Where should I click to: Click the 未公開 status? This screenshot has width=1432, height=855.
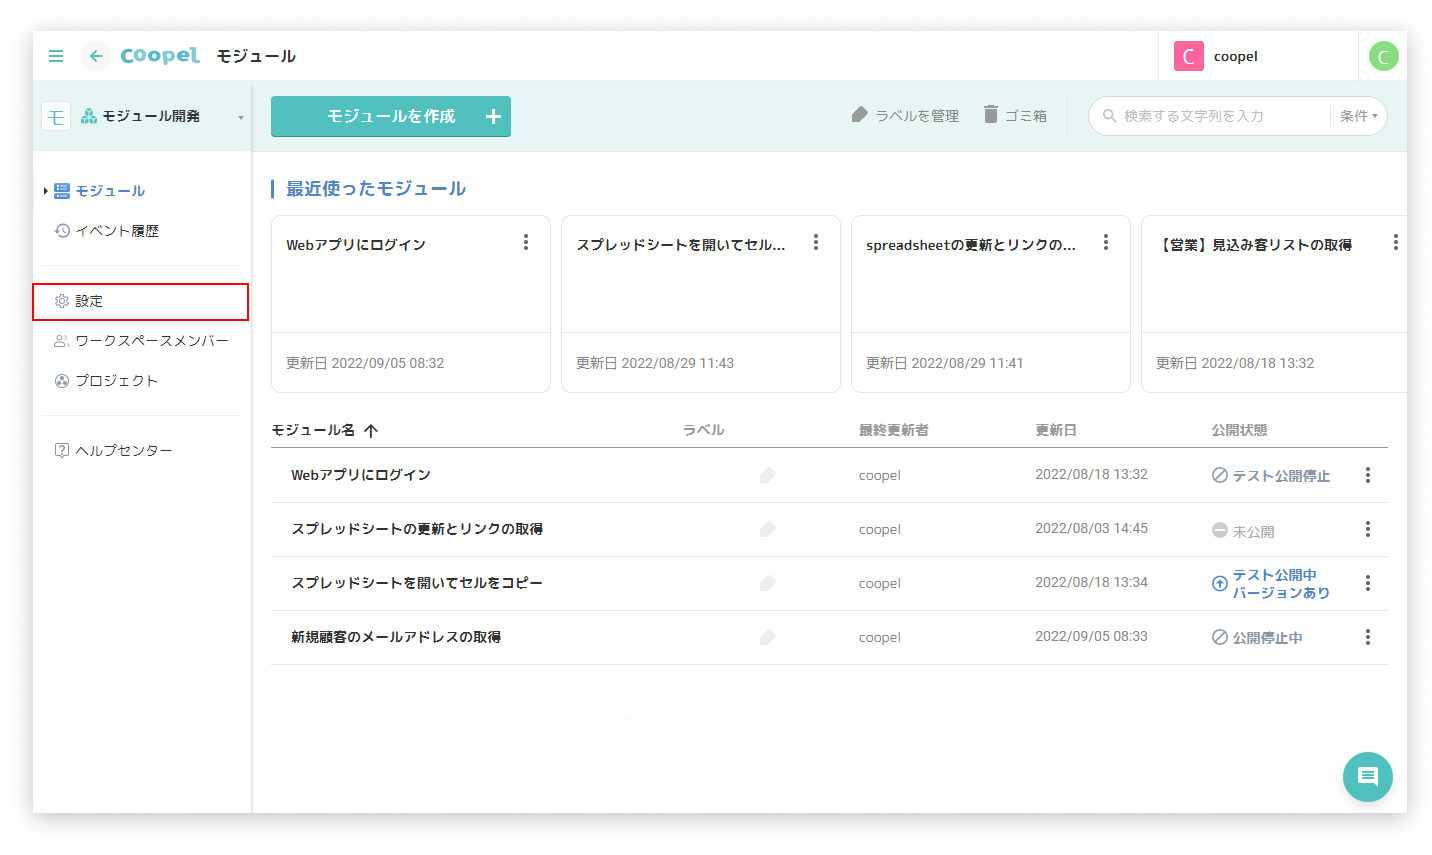click(x=1243, y=531)
